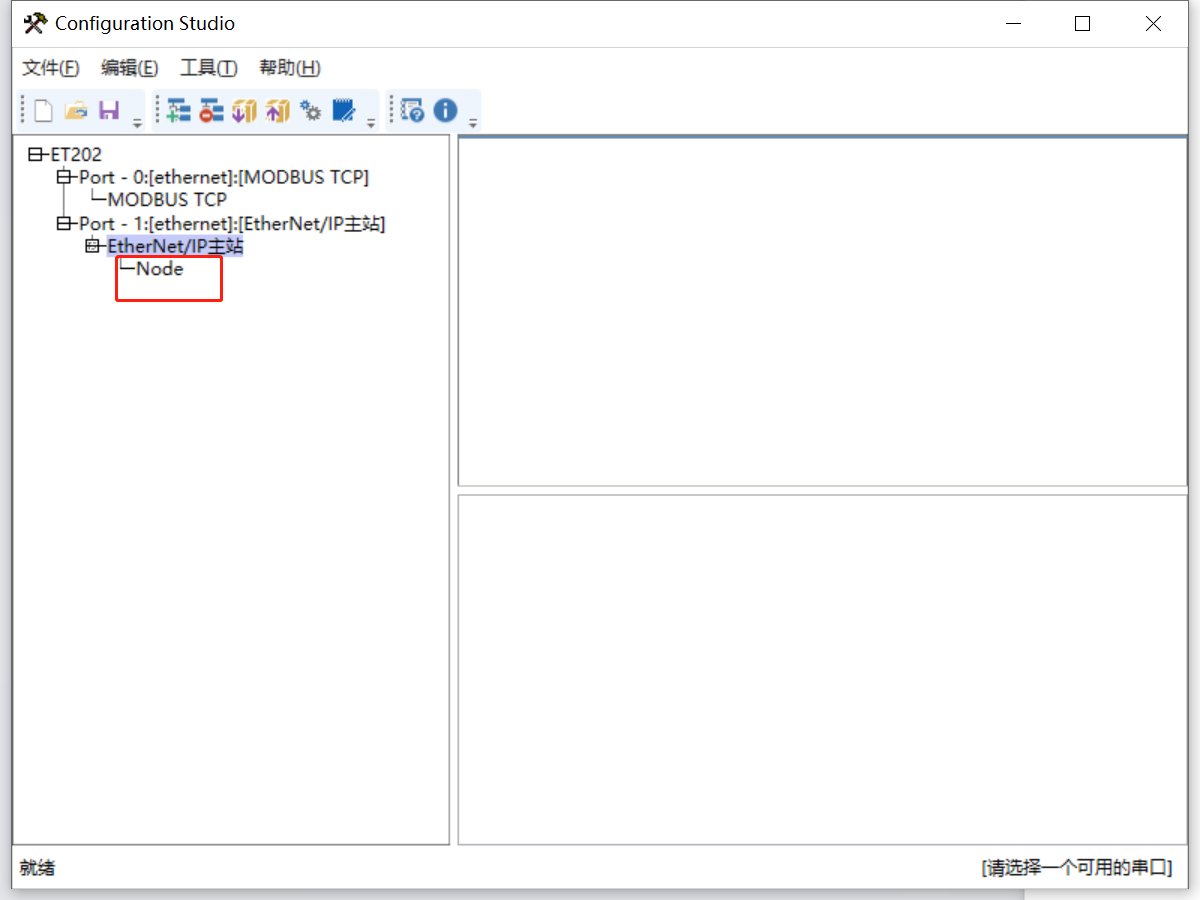
Task: Save the configuration with the purple floppy disk icon
Action: point(109,110)
